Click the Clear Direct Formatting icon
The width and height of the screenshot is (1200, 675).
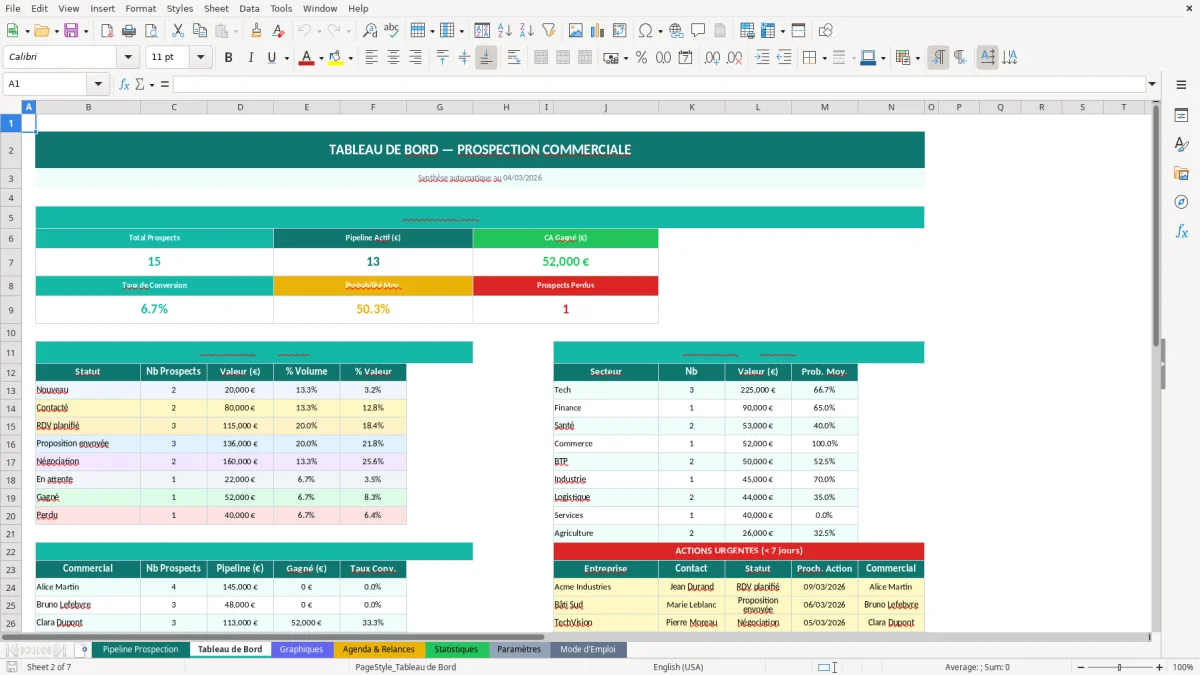pyautogui.click(x=278, y=31)
